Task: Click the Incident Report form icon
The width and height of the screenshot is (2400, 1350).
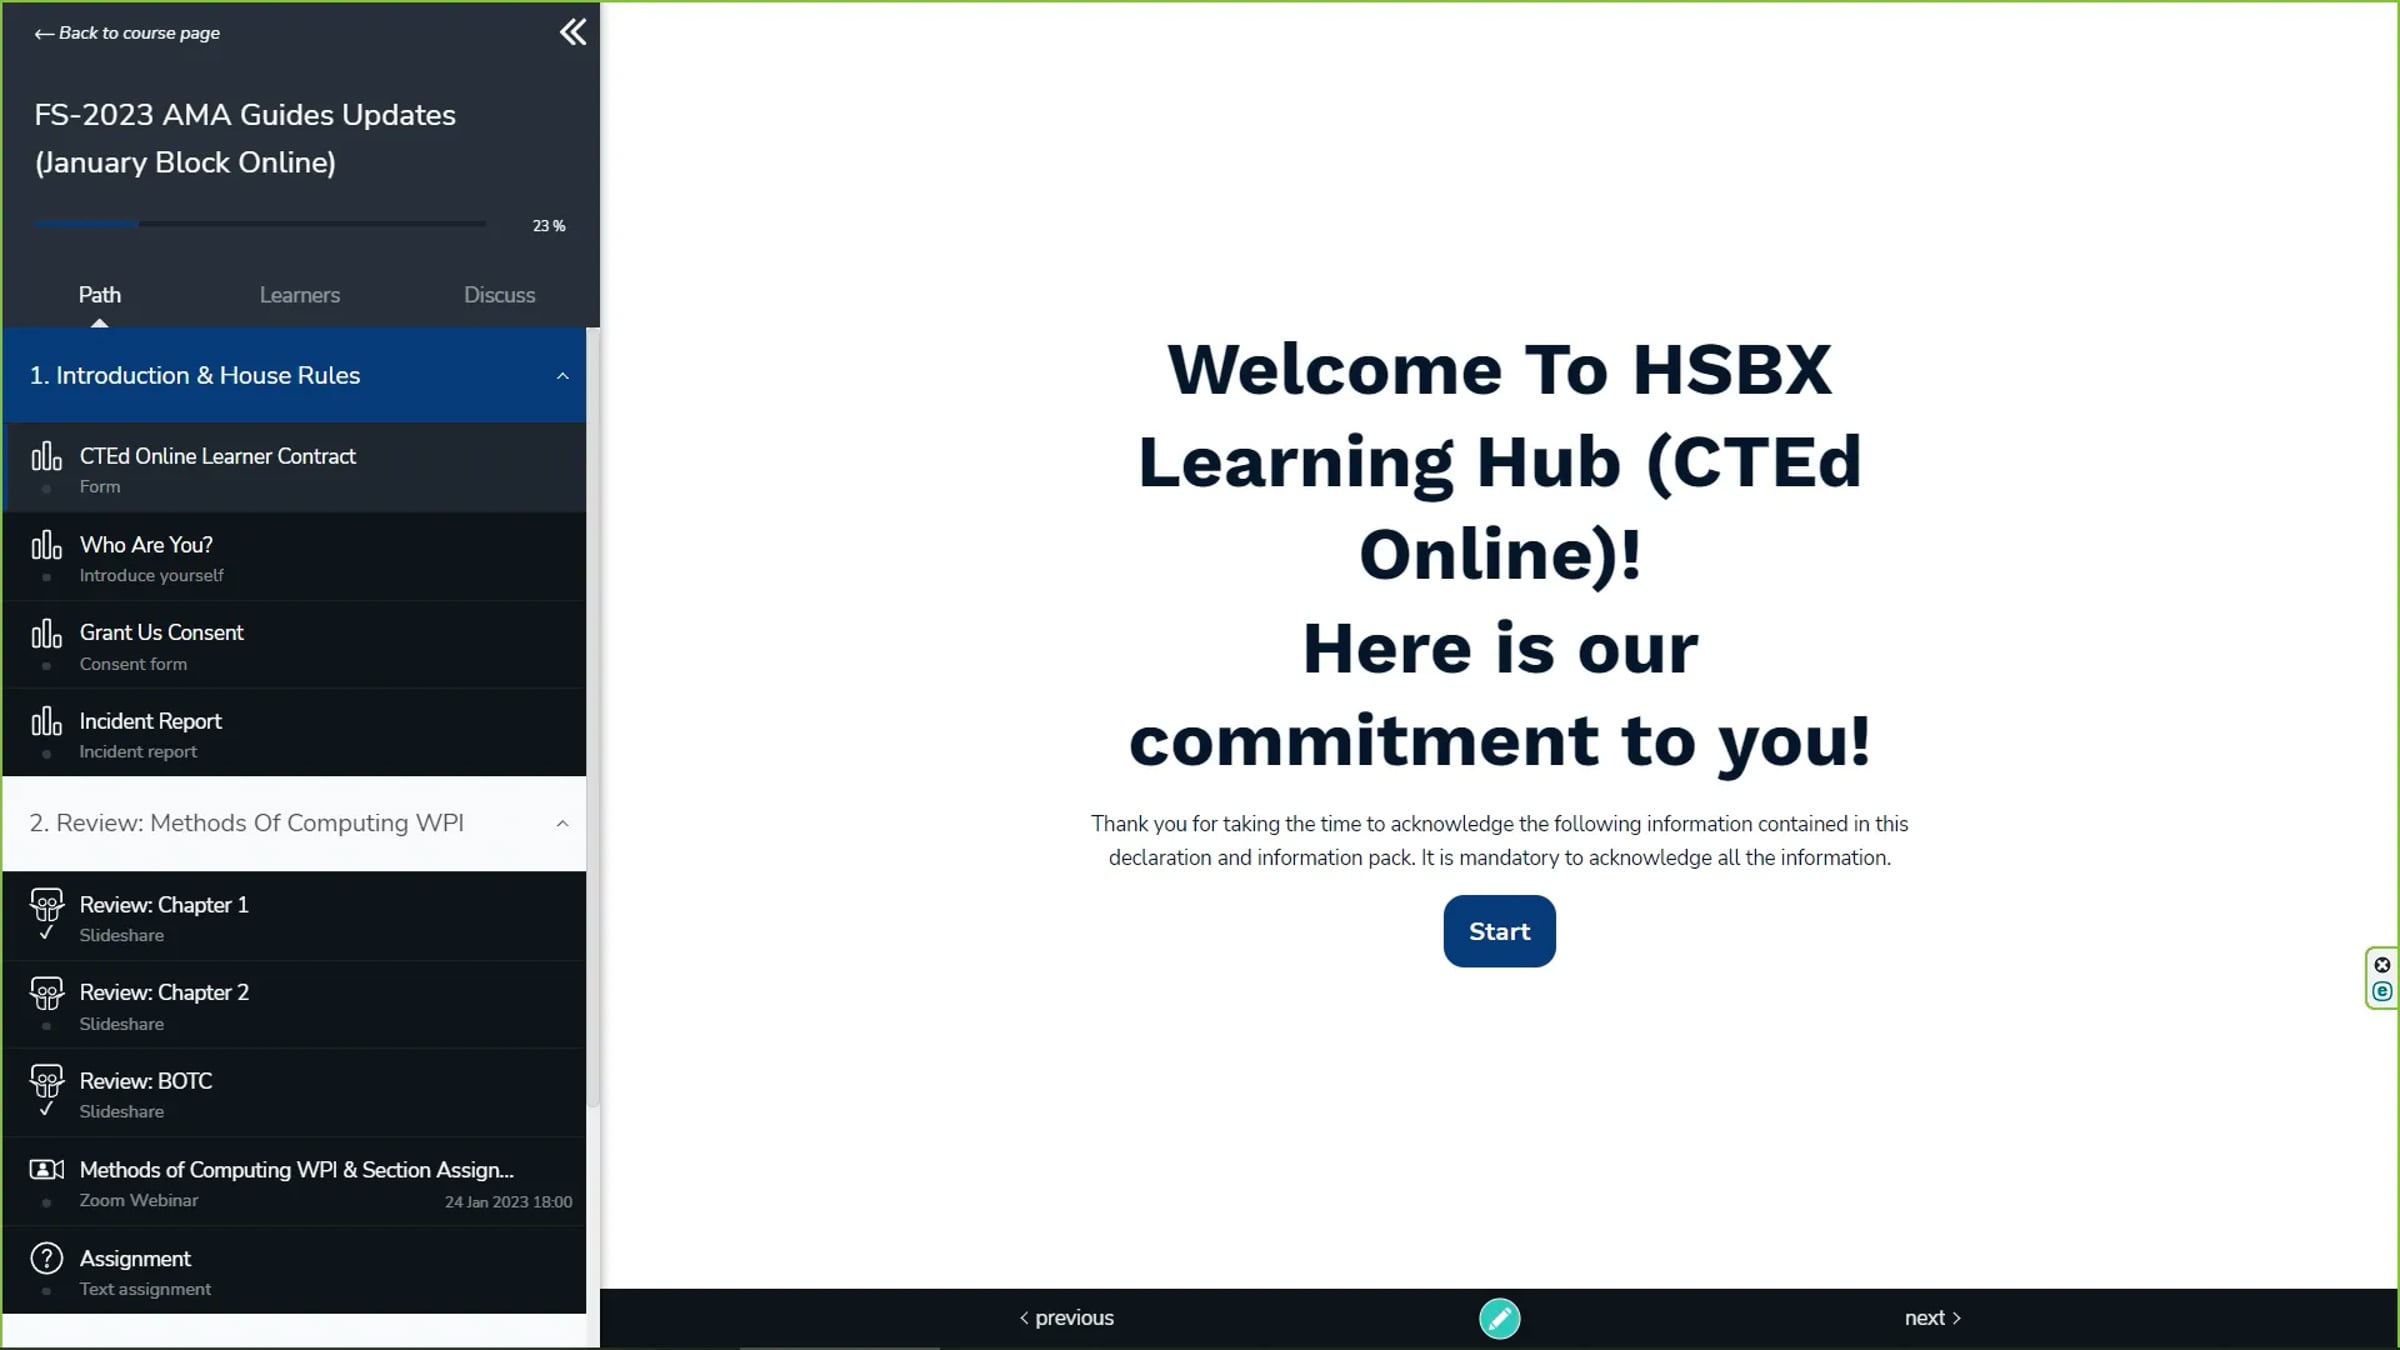Action: [x=47, y=720]
